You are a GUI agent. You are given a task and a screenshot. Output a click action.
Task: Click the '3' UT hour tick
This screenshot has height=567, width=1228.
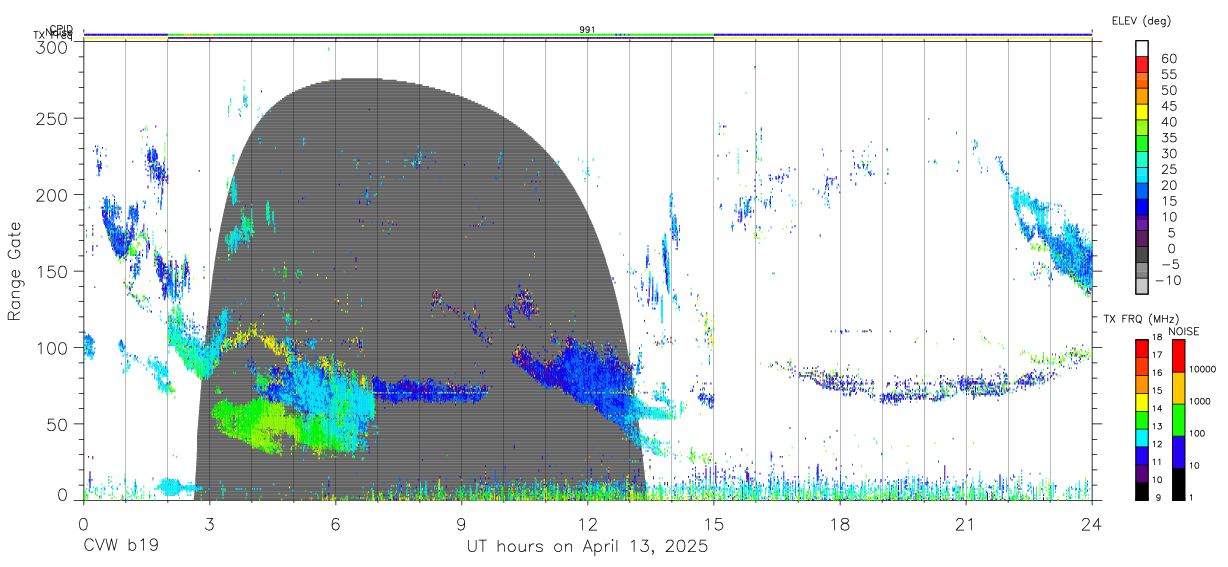pos(209,524)
